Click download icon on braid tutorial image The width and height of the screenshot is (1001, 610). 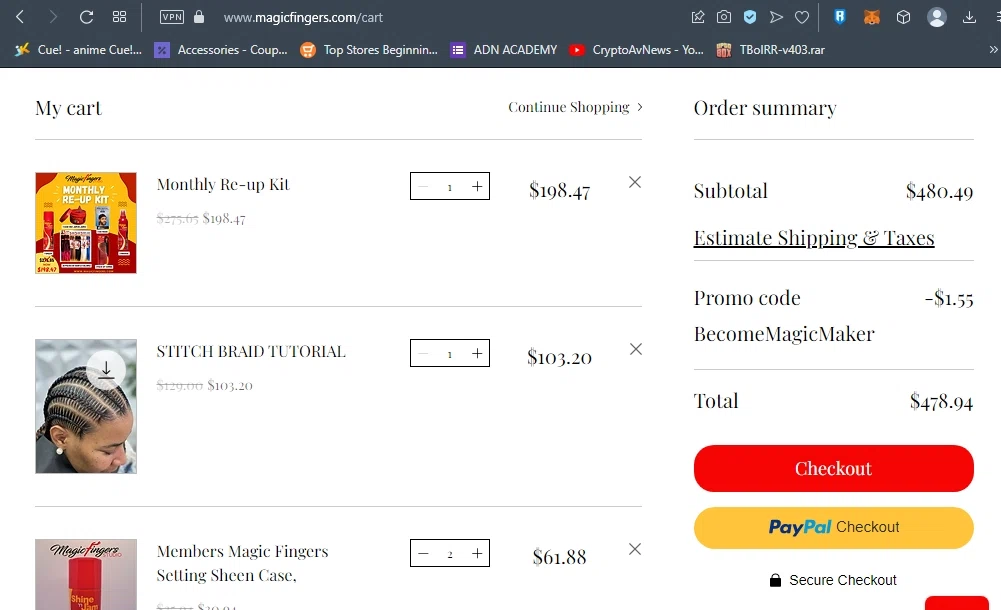tap(106, 369)
